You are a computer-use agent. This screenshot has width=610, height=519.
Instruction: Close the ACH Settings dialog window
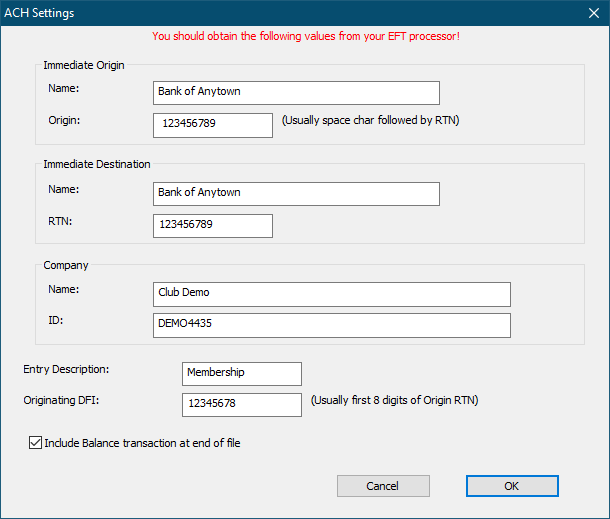pyautogui.click(x=590, y=13)
